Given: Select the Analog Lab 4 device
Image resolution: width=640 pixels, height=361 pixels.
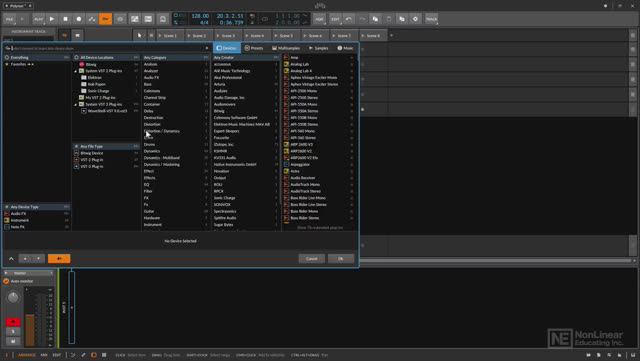Looking at the screenshot, I should (x=319, y=71).
